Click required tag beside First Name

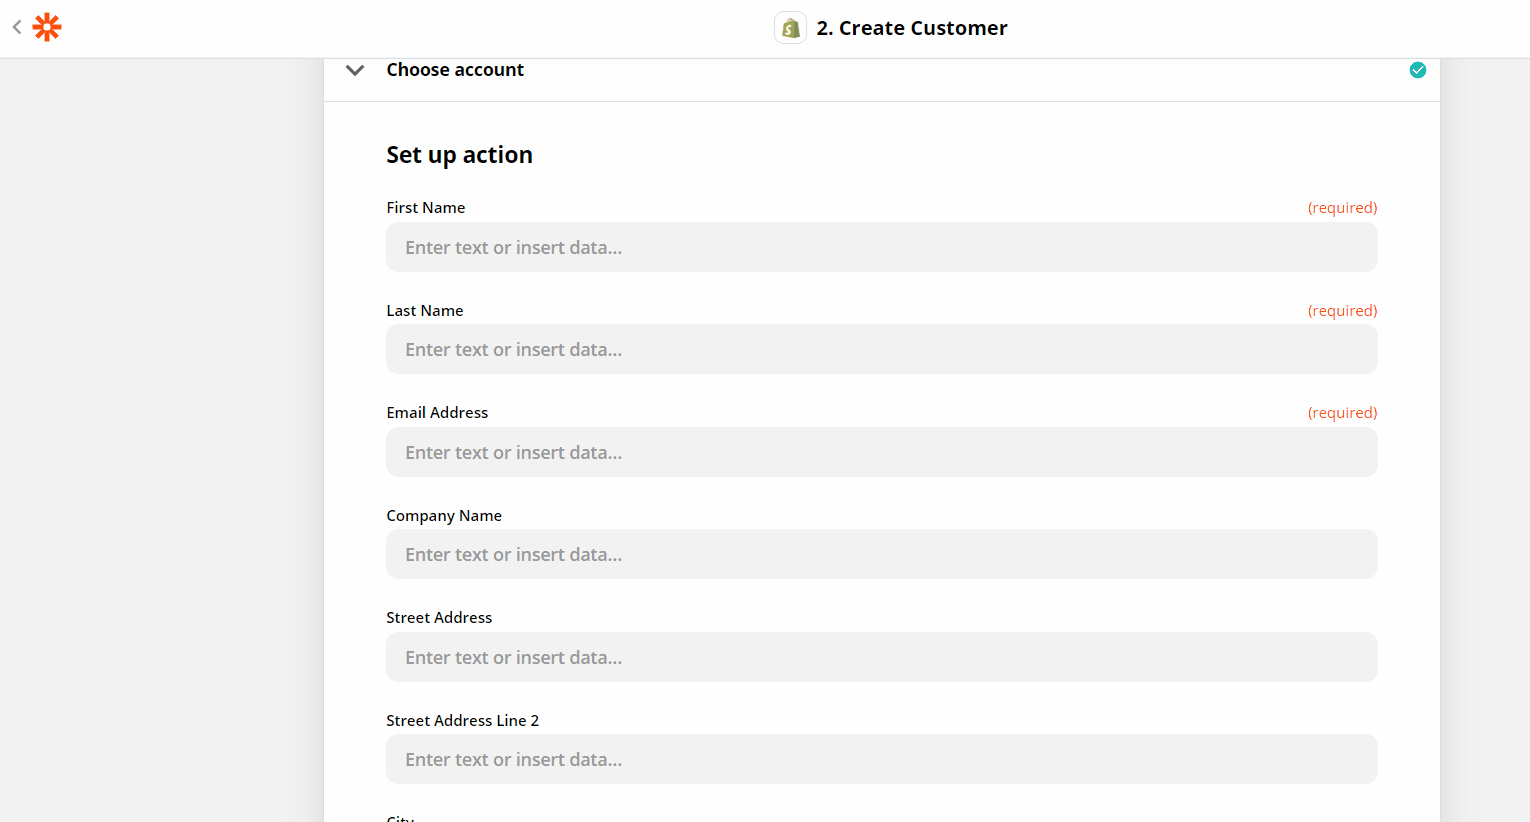coord(1342,208)
